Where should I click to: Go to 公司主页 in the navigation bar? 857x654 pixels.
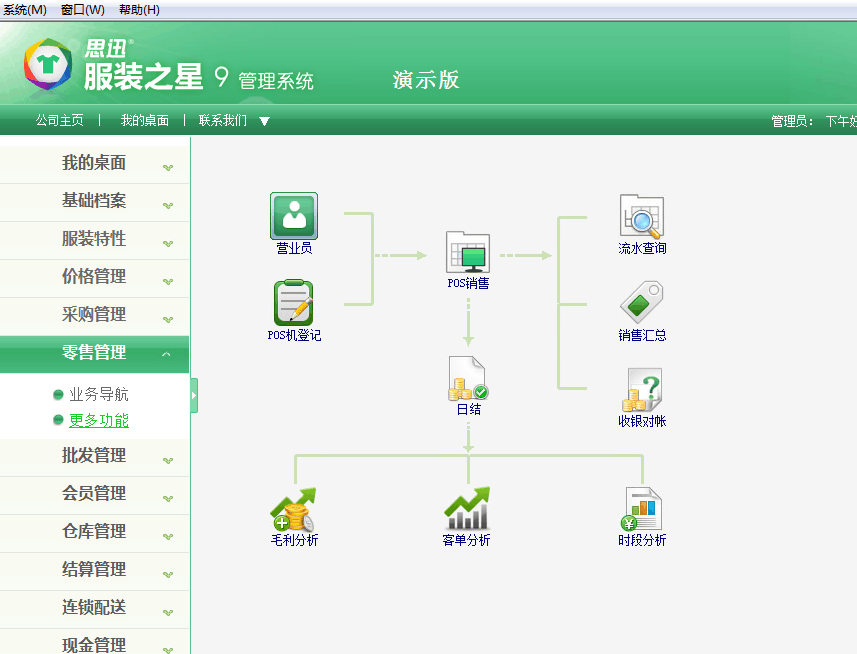60,120
